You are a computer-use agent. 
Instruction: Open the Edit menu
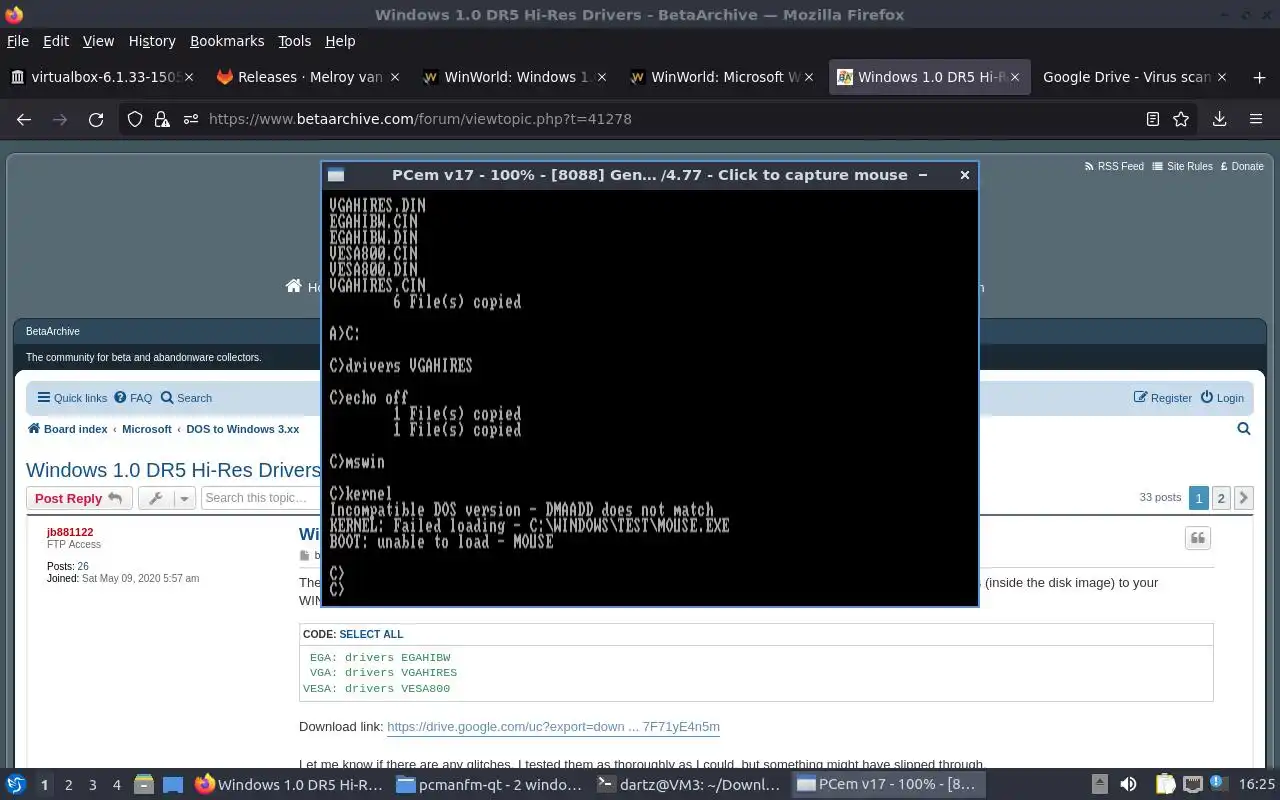56,41
